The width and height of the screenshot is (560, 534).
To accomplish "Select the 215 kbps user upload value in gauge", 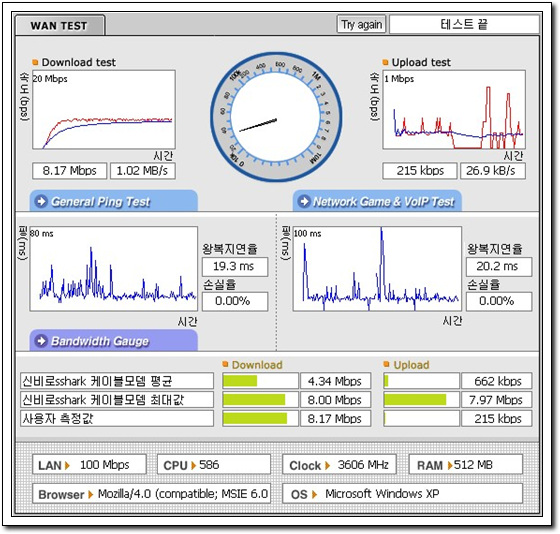I will click(x=497, y=418).
